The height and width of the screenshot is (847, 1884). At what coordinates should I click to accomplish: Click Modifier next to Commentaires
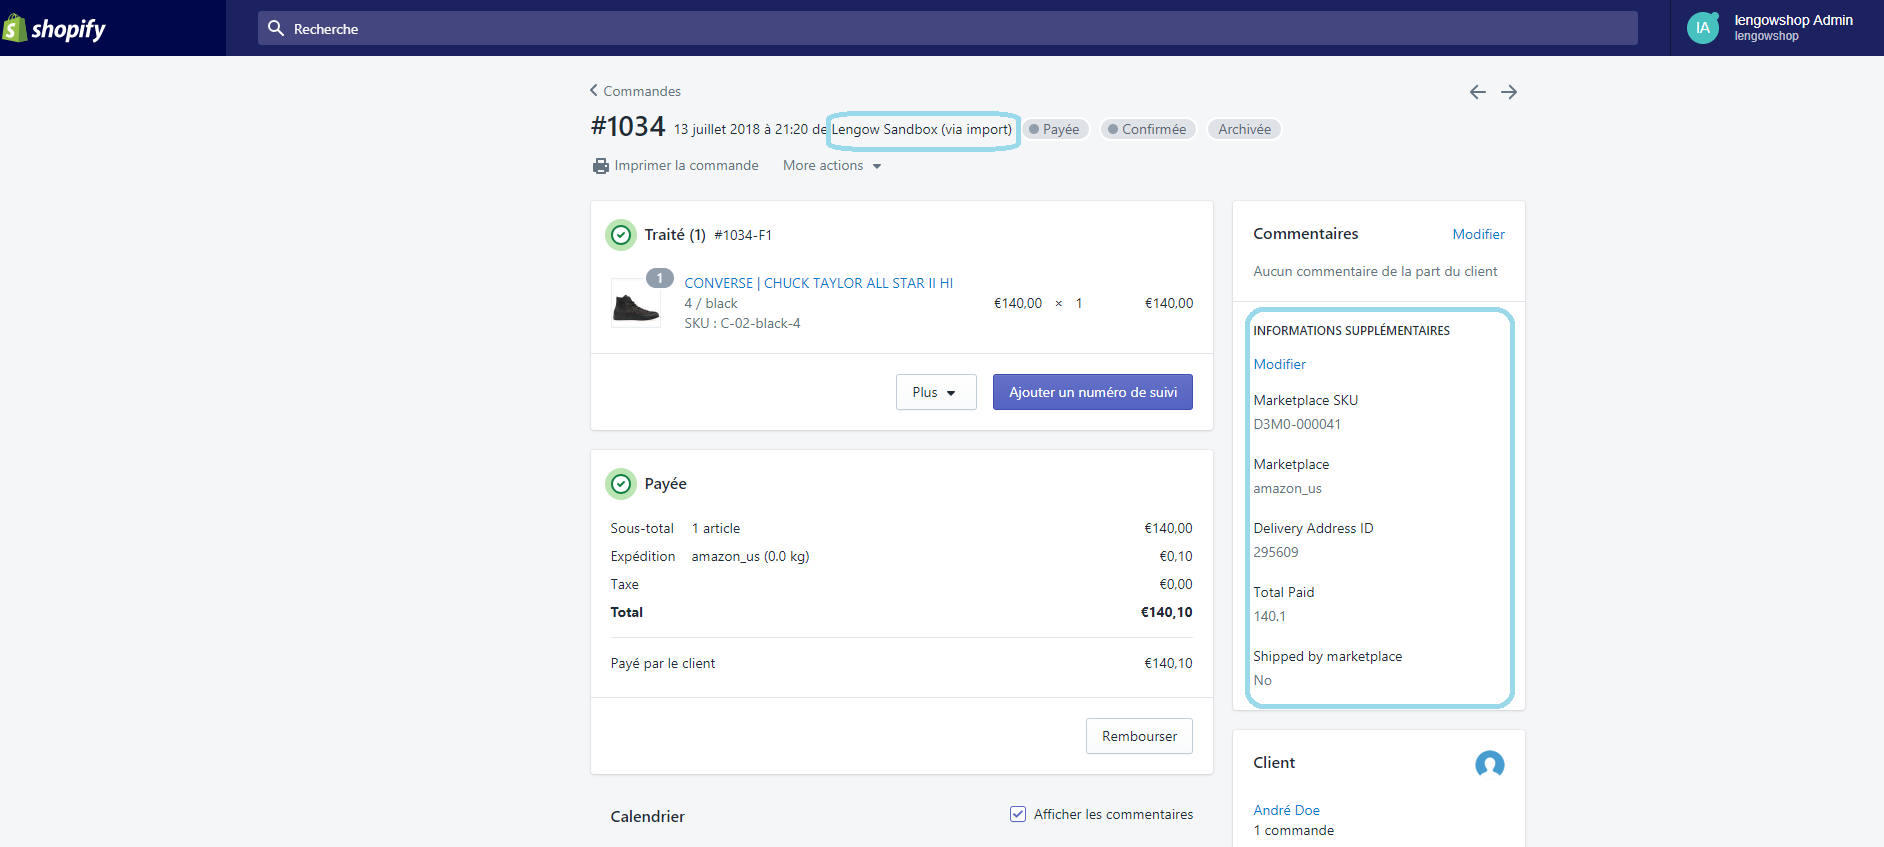point(1478,234)
